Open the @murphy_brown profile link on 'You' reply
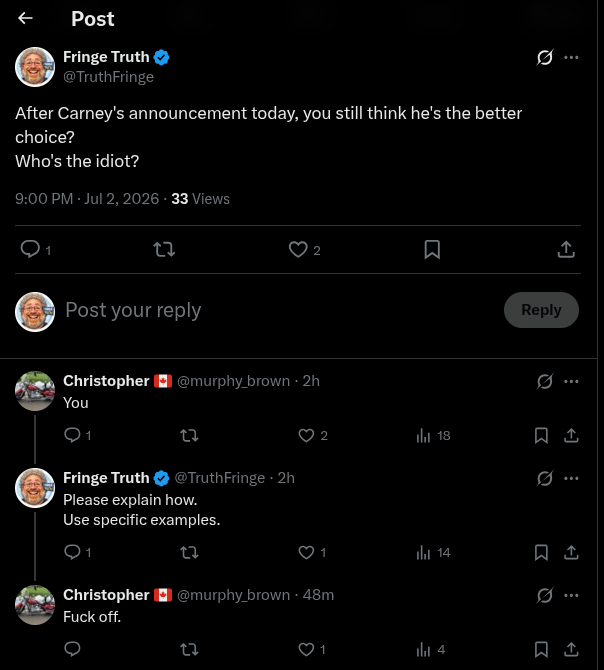This screenshot has height=670, width=604. coord(233,381)
